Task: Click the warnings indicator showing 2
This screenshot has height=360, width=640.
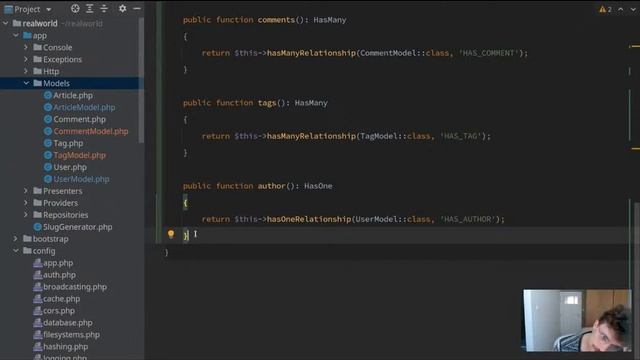Action: 605,9
